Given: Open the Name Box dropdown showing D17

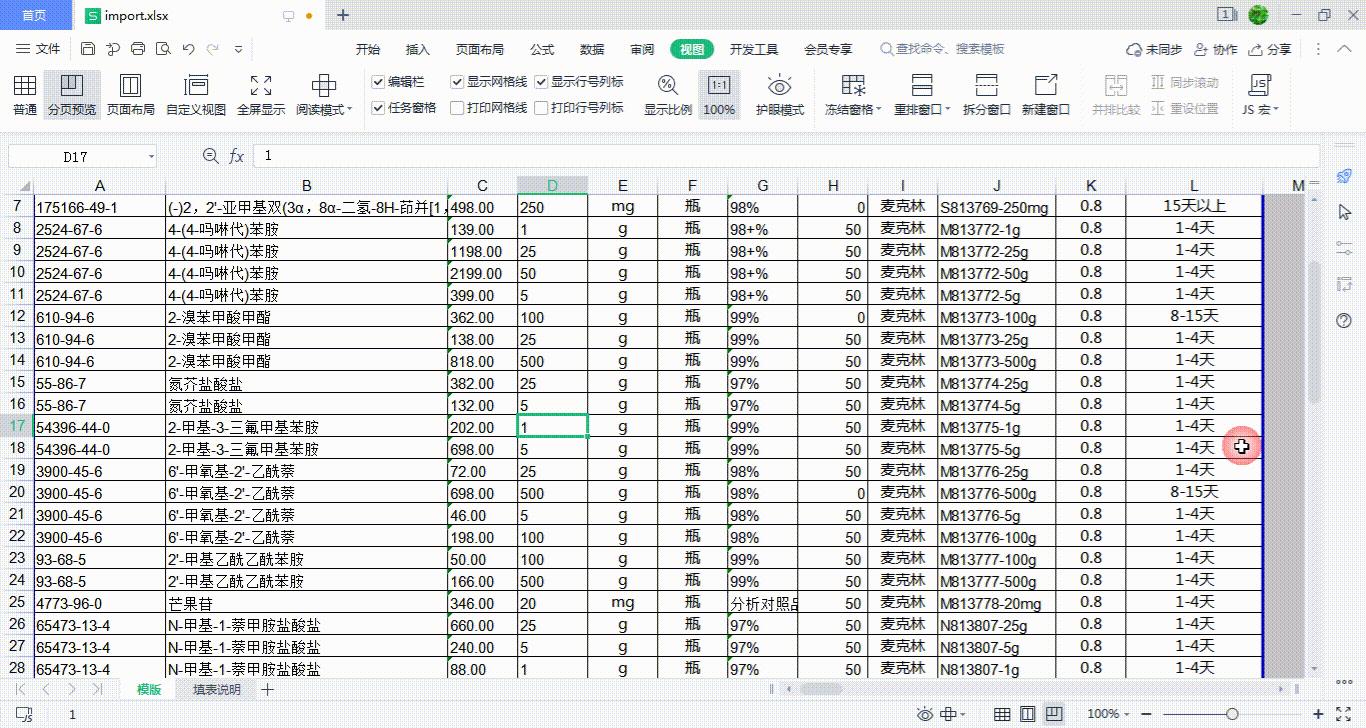Looking at the screenshot, I should [x=152, y=156].
